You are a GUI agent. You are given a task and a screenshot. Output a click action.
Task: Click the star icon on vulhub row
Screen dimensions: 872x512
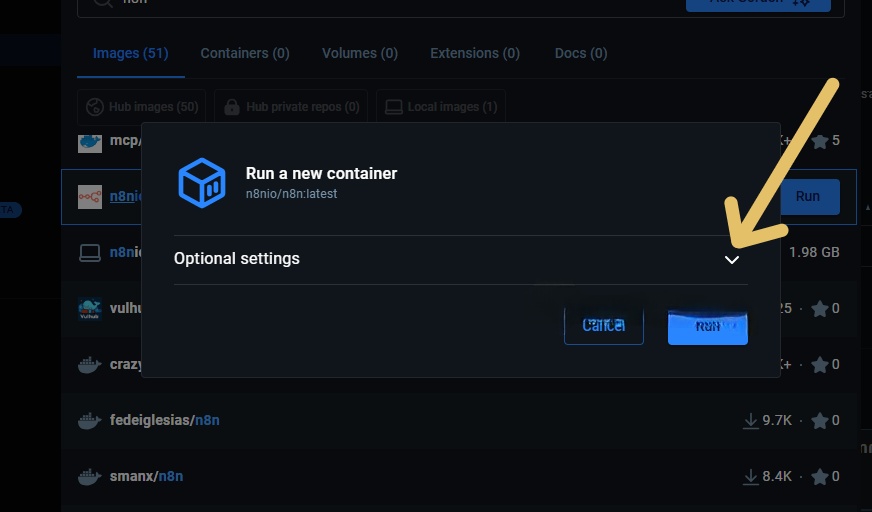(820, 309)
